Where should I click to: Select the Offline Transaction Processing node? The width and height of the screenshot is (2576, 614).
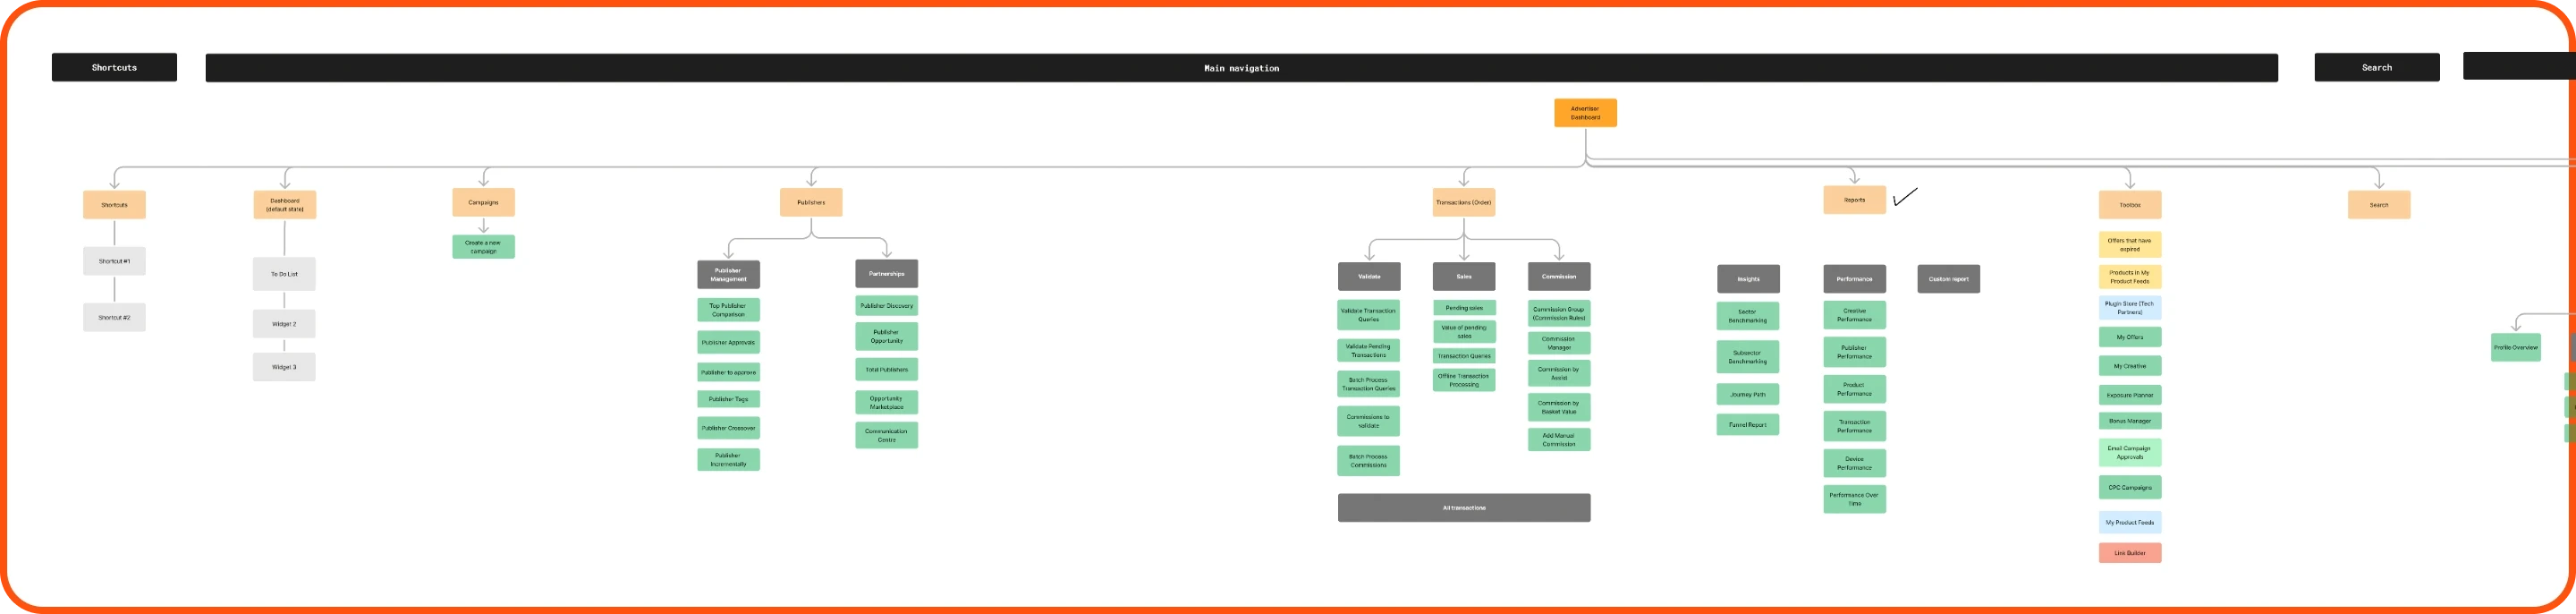click(1464, 380)
